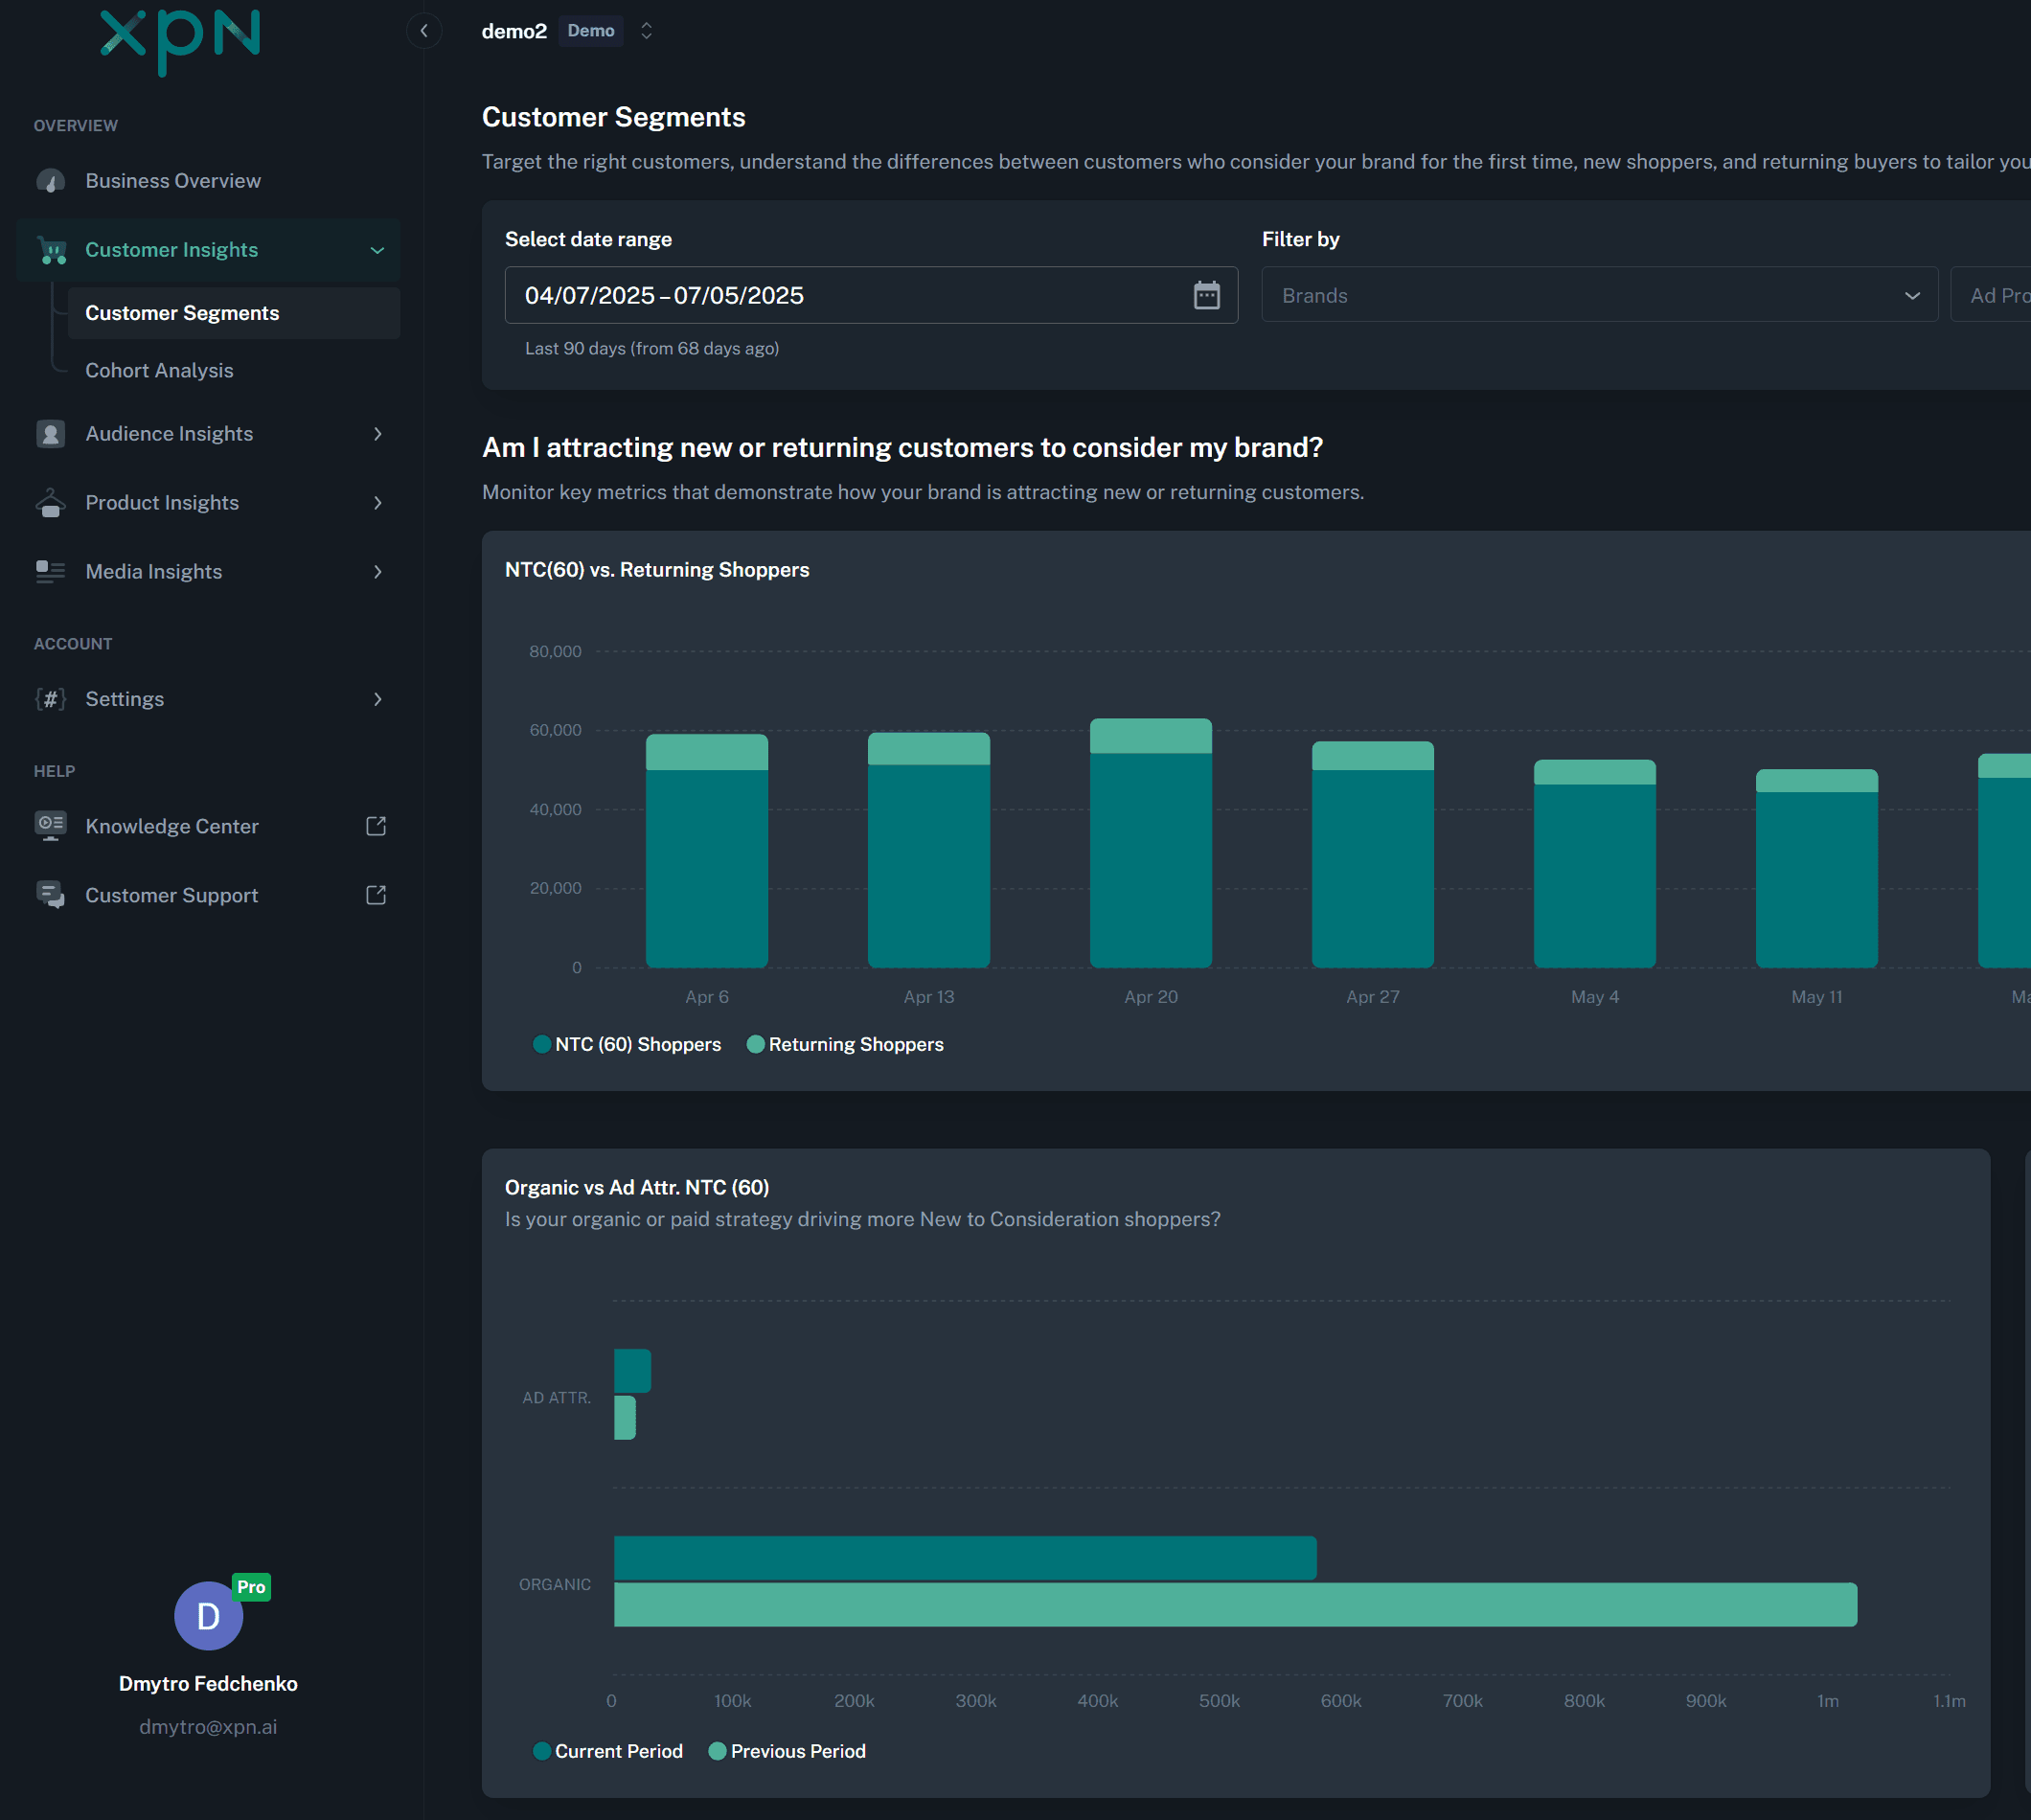Select the Customer Insights cart icon
2031x1820 pixels.
coord(50,250)
